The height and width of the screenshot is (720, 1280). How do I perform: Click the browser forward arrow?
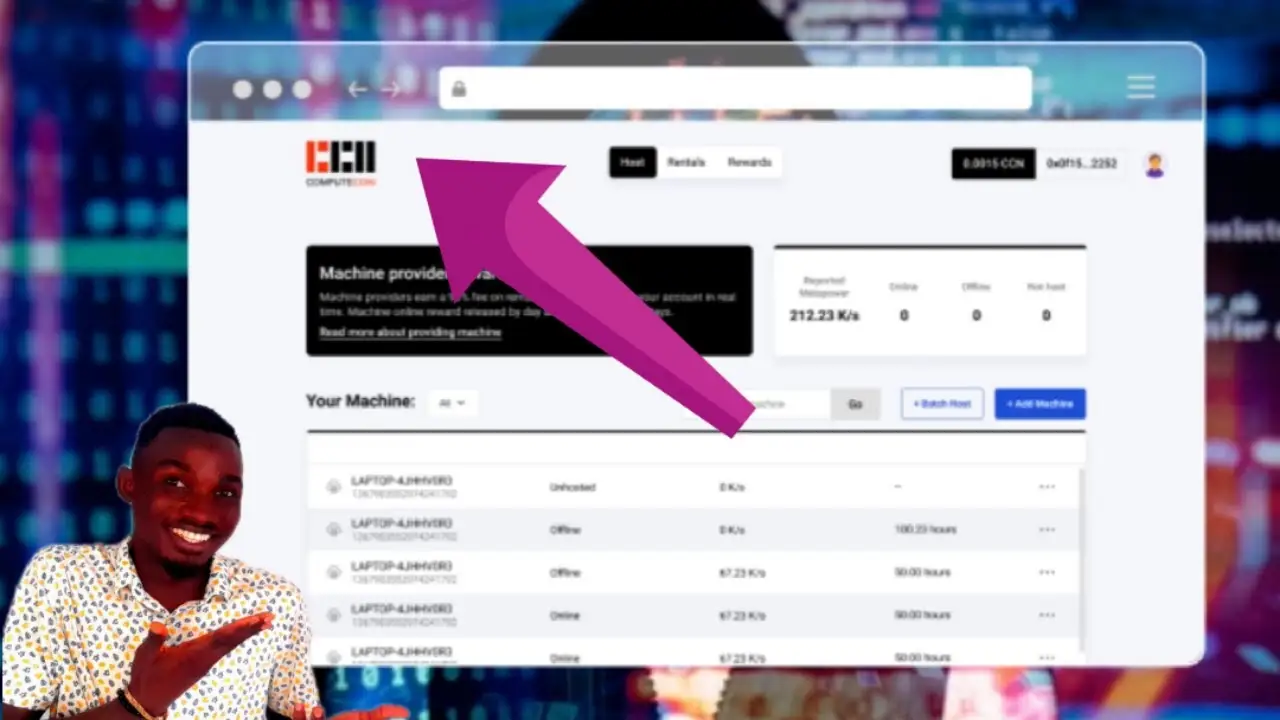pos(390,90)
